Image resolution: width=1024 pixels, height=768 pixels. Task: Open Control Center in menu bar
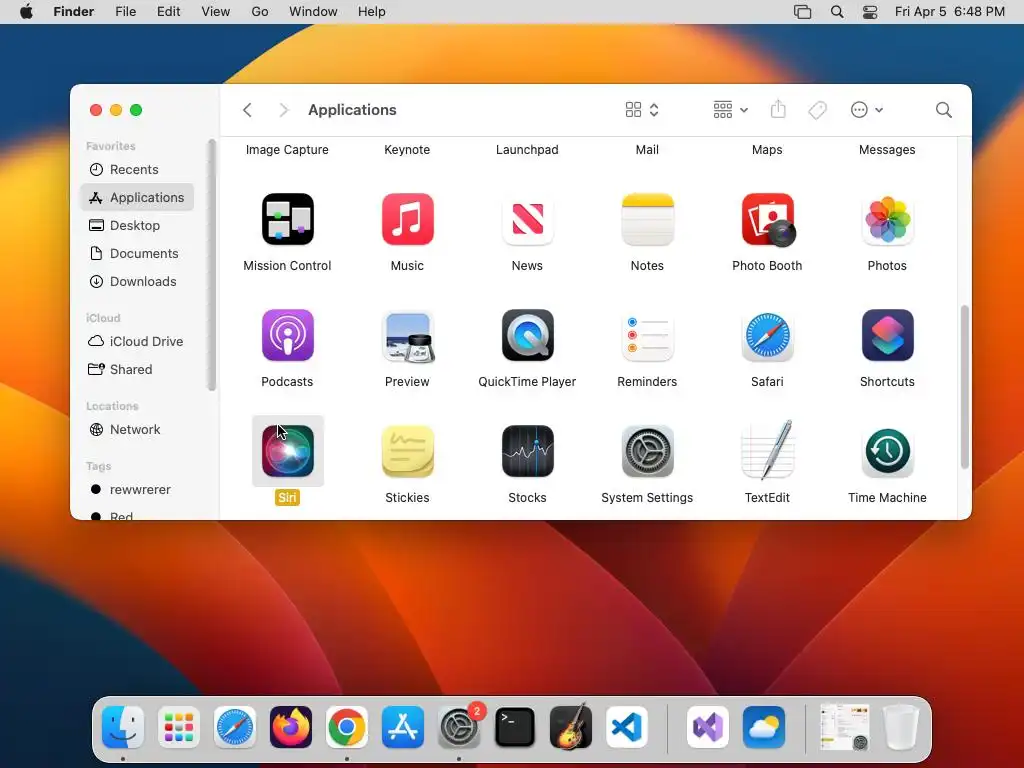point(870,12)
